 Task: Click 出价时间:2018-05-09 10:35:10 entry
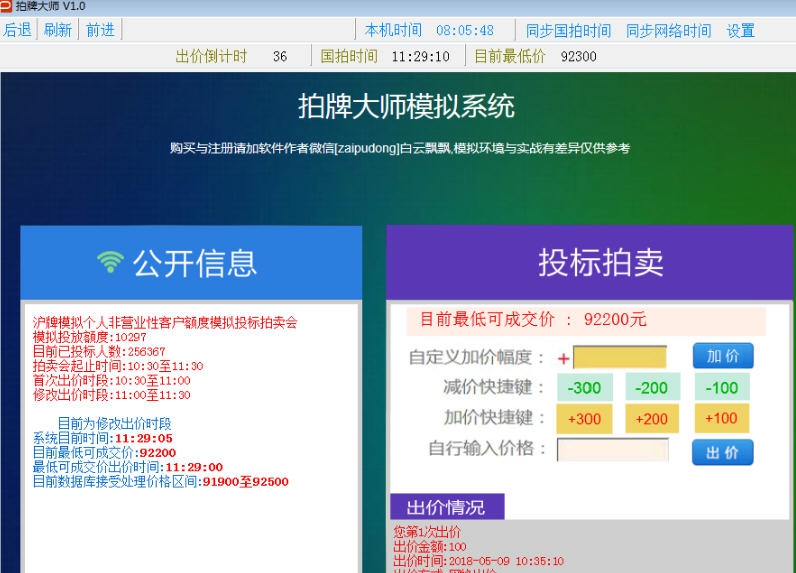pyautogui.click(x=479, y=561)
